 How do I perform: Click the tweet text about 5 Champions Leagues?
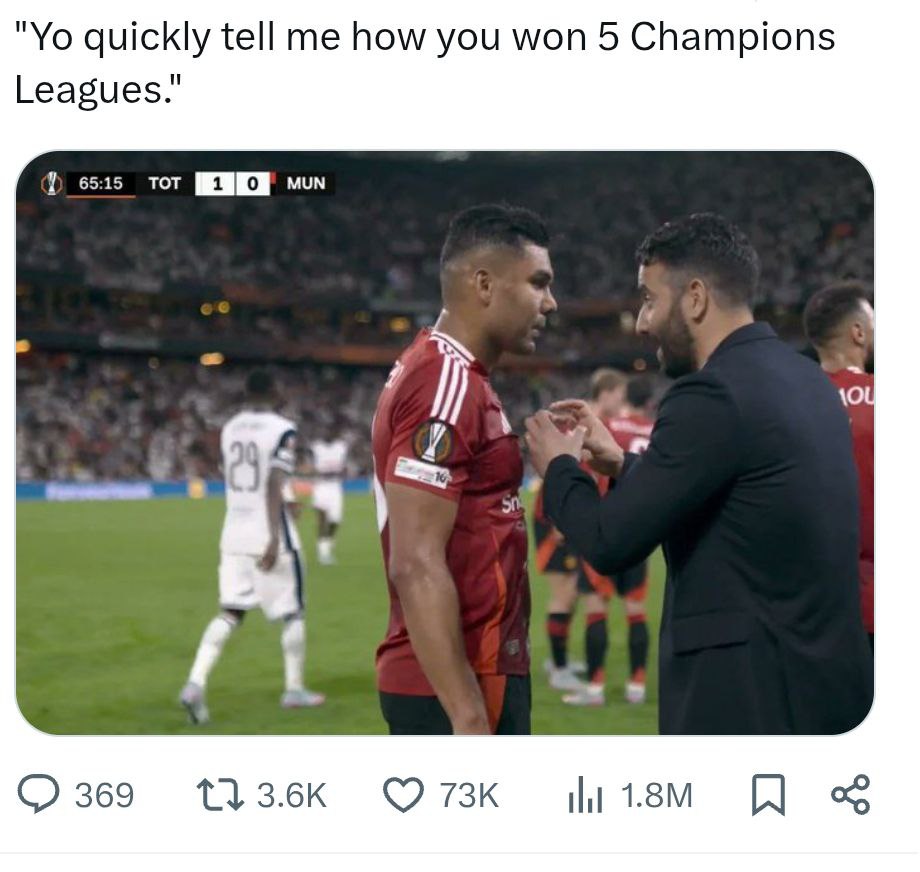(424, 63)
